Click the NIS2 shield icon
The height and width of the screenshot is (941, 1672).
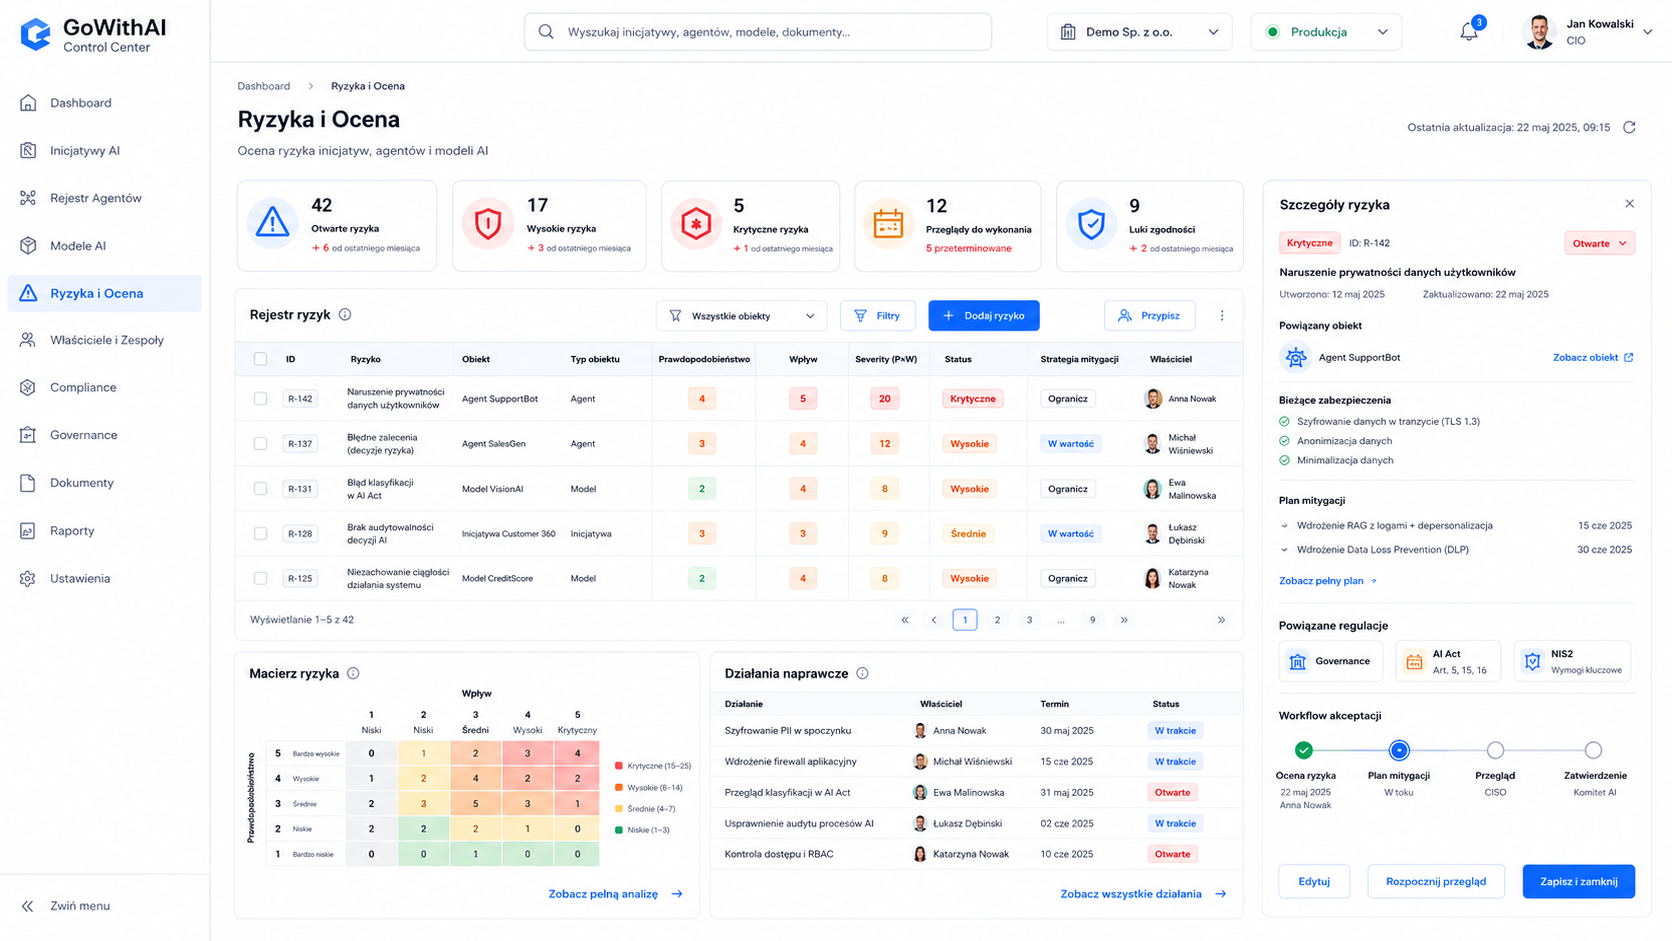(1532, 661)
